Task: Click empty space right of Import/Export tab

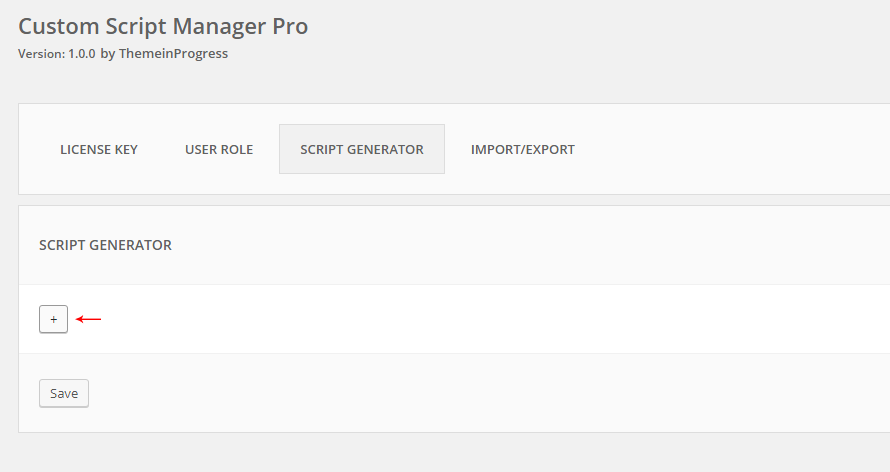Action: coord(730,149)
